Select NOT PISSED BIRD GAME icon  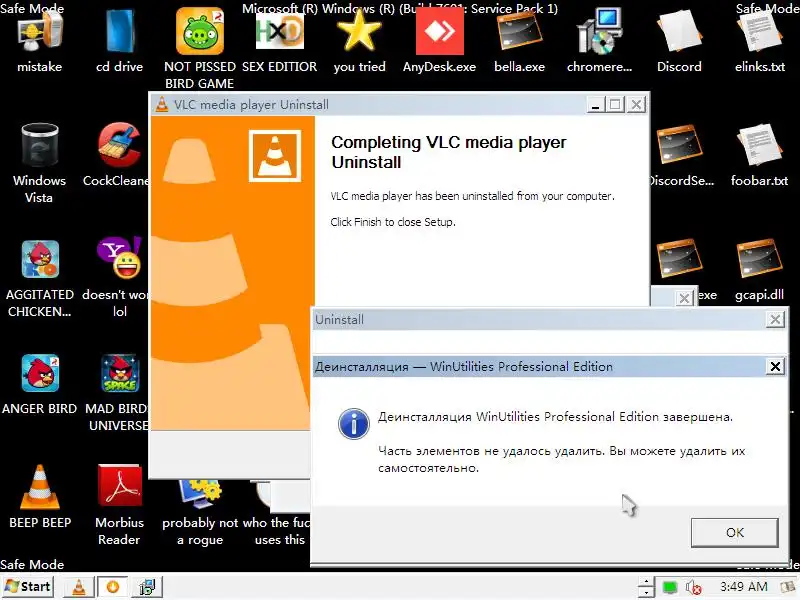pos(199,48)
